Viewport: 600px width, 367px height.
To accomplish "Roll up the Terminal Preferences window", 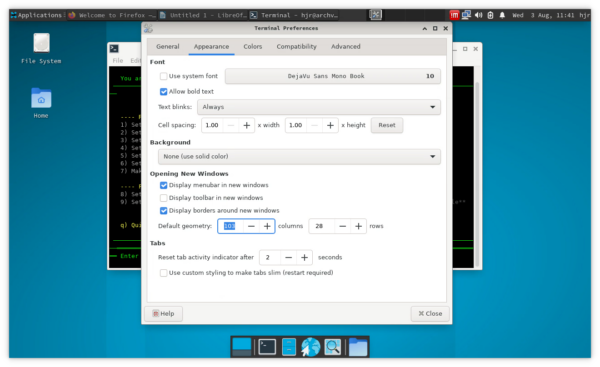I will click(x=424, y=28).
